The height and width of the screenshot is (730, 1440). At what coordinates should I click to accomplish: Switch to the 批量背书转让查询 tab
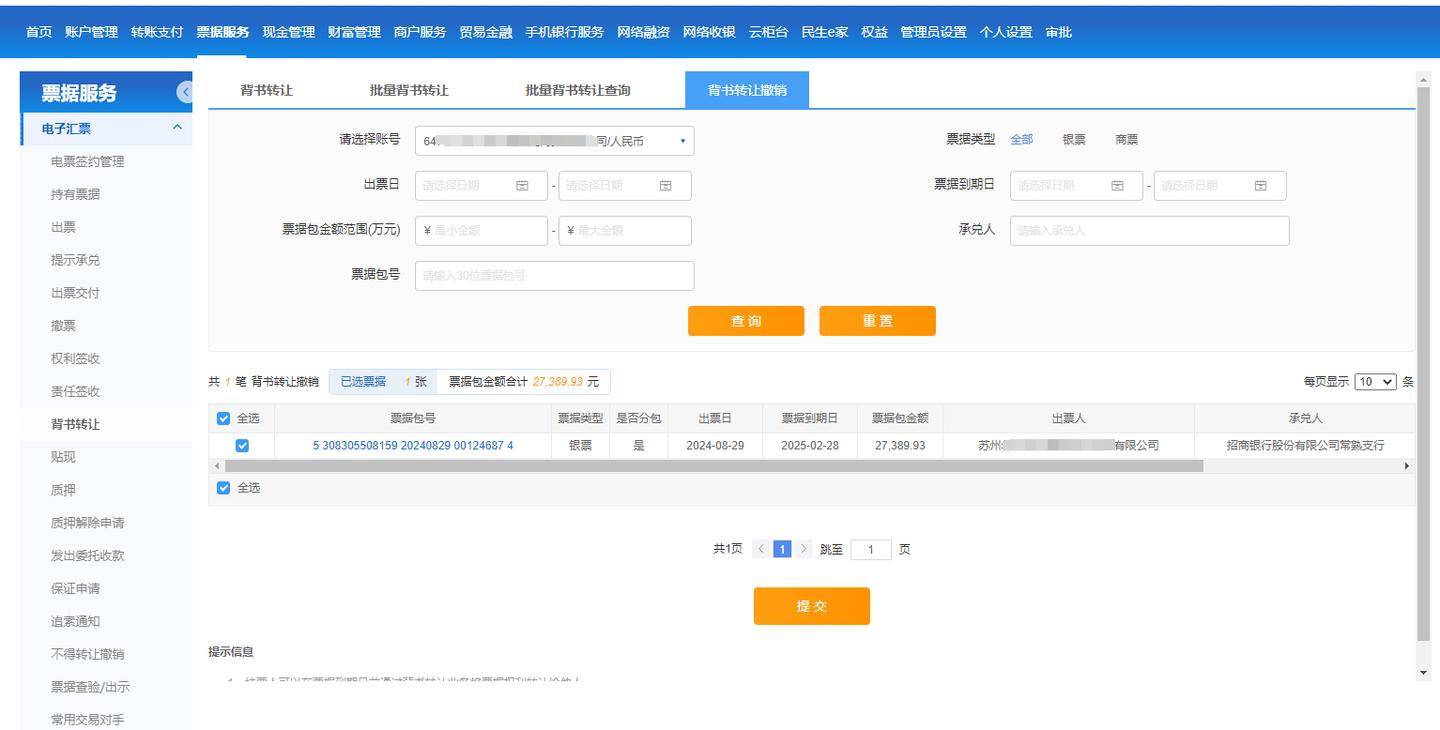pos(577,90)
